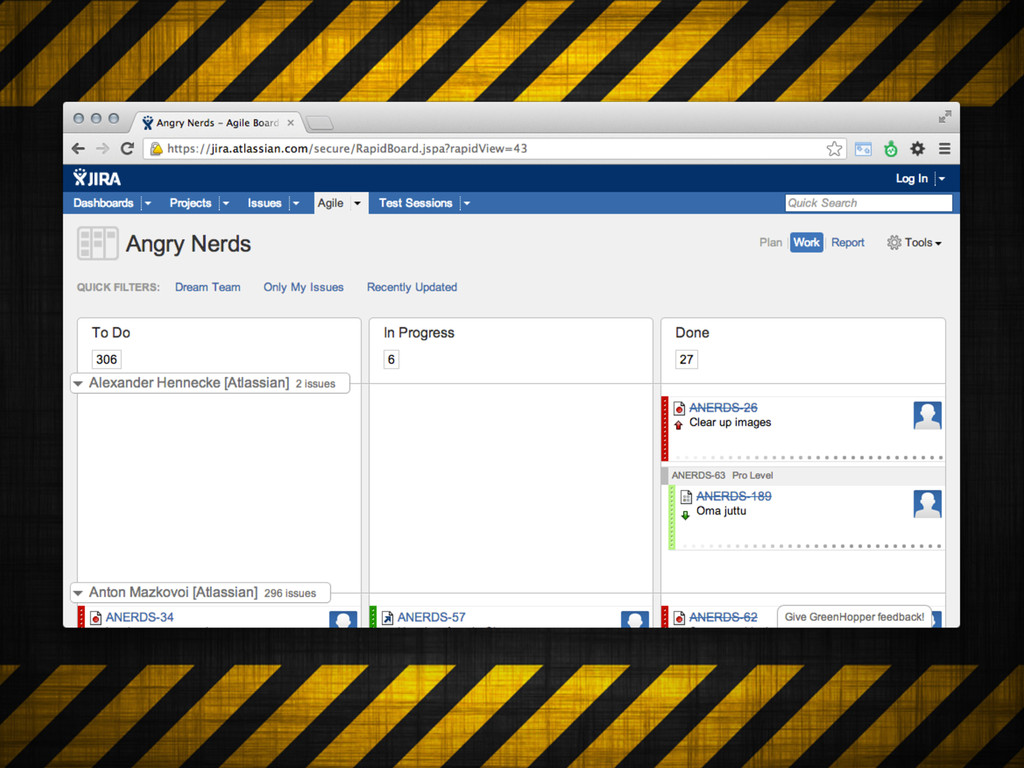Screen dimensions: 1024x768
Task: Open the Dashboards dropdown arrow
Action: pyautogui.click(x=148, y=203)
